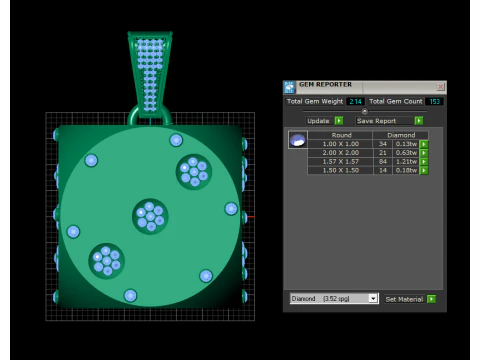Select the upper-right gem cluster on the pendant
Screen dimensions: 480x360
pyautogui.click(x=194, y=172)
